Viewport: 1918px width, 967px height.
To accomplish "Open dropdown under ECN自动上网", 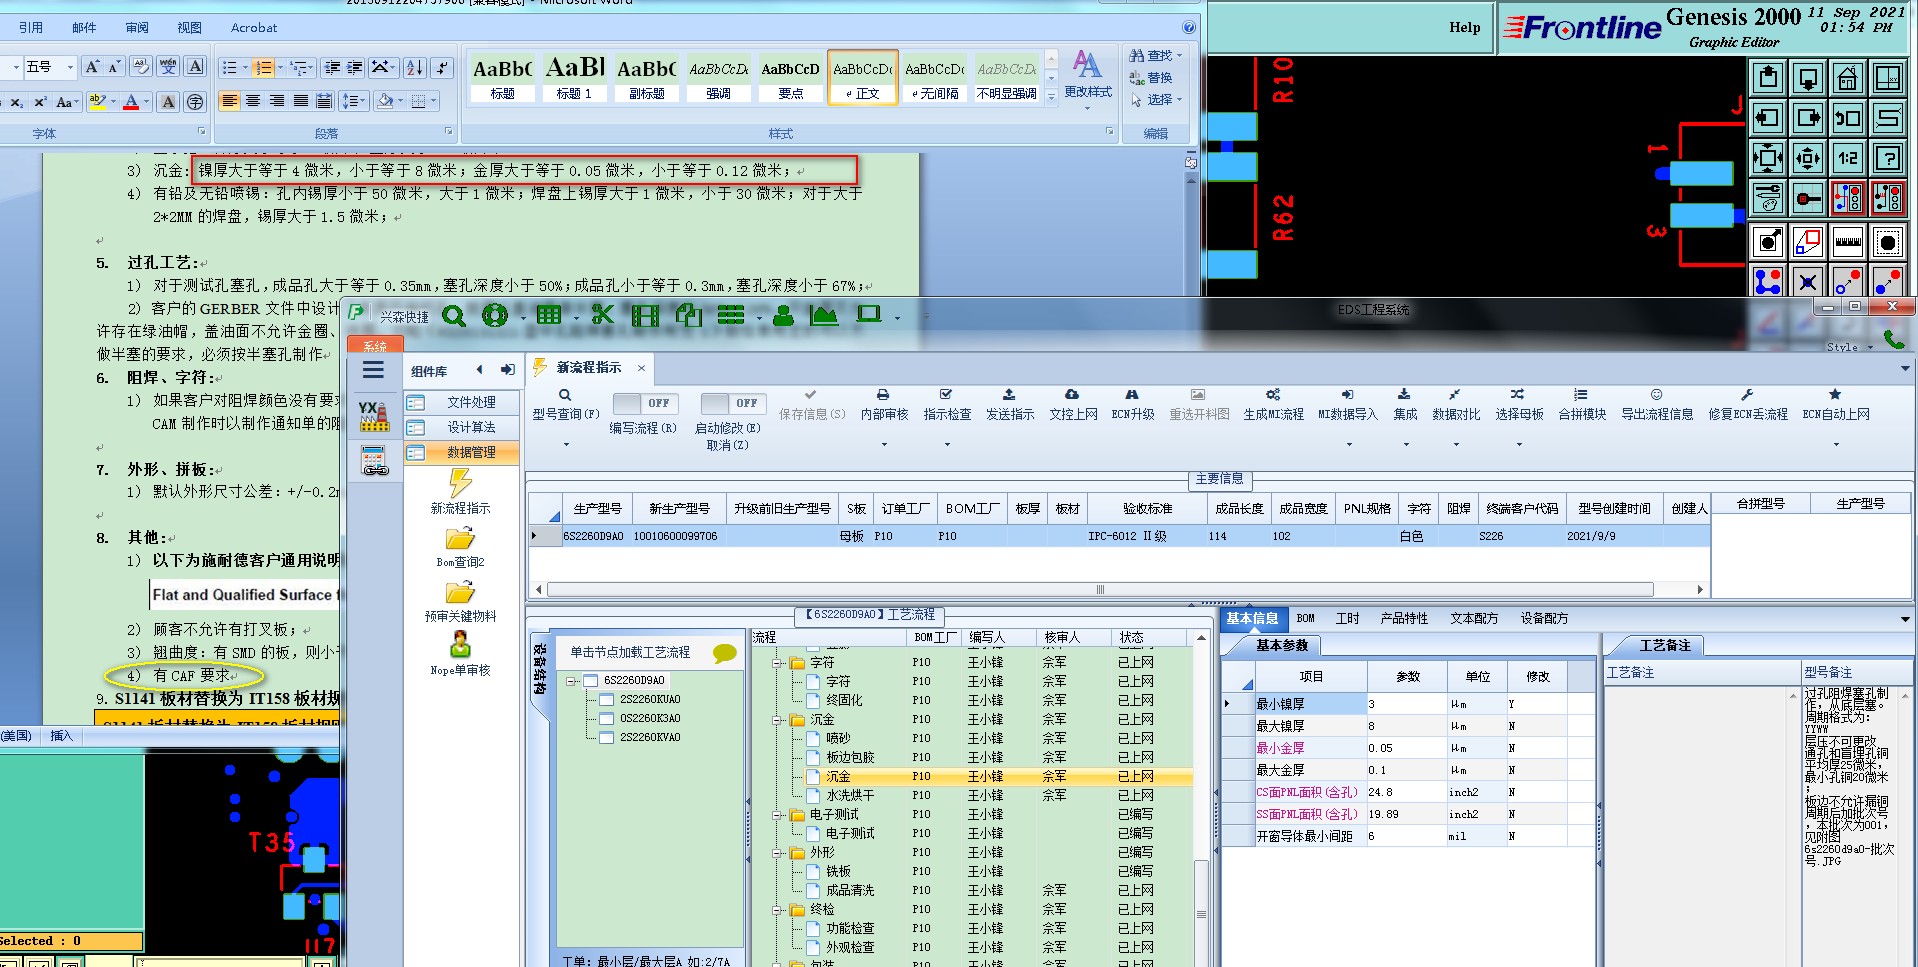I will point(1836,444).
